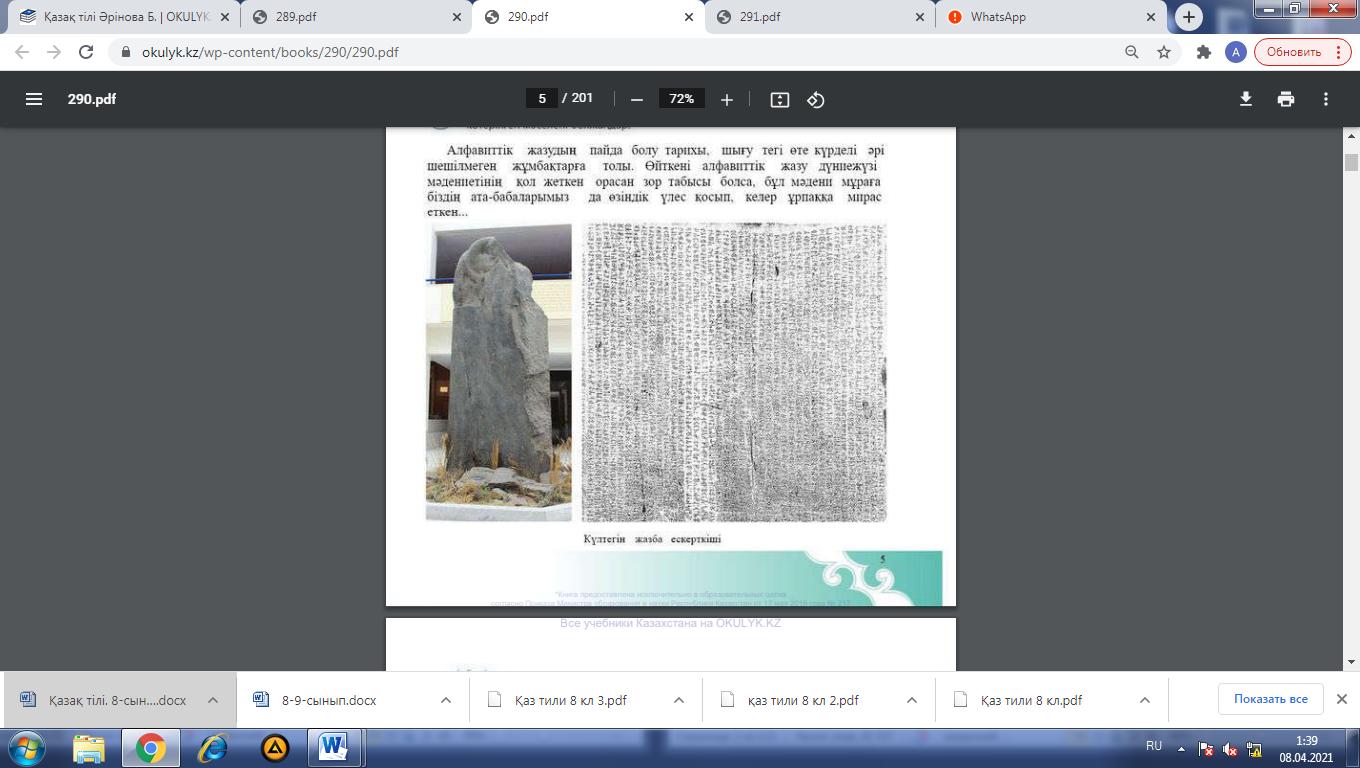Click the PDF page number field
The width and height of the screenshot is (1360, 768).
click(x=541, y=98)
